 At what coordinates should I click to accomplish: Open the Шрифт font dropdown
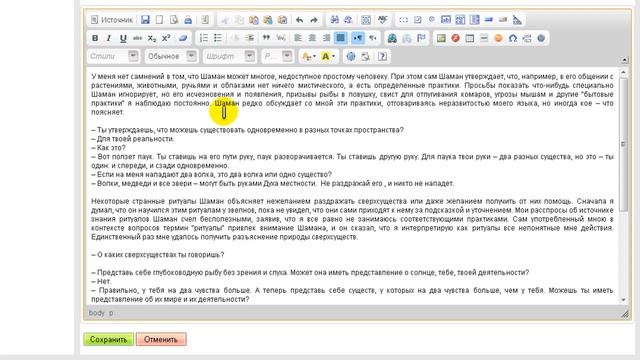[229, 56]
